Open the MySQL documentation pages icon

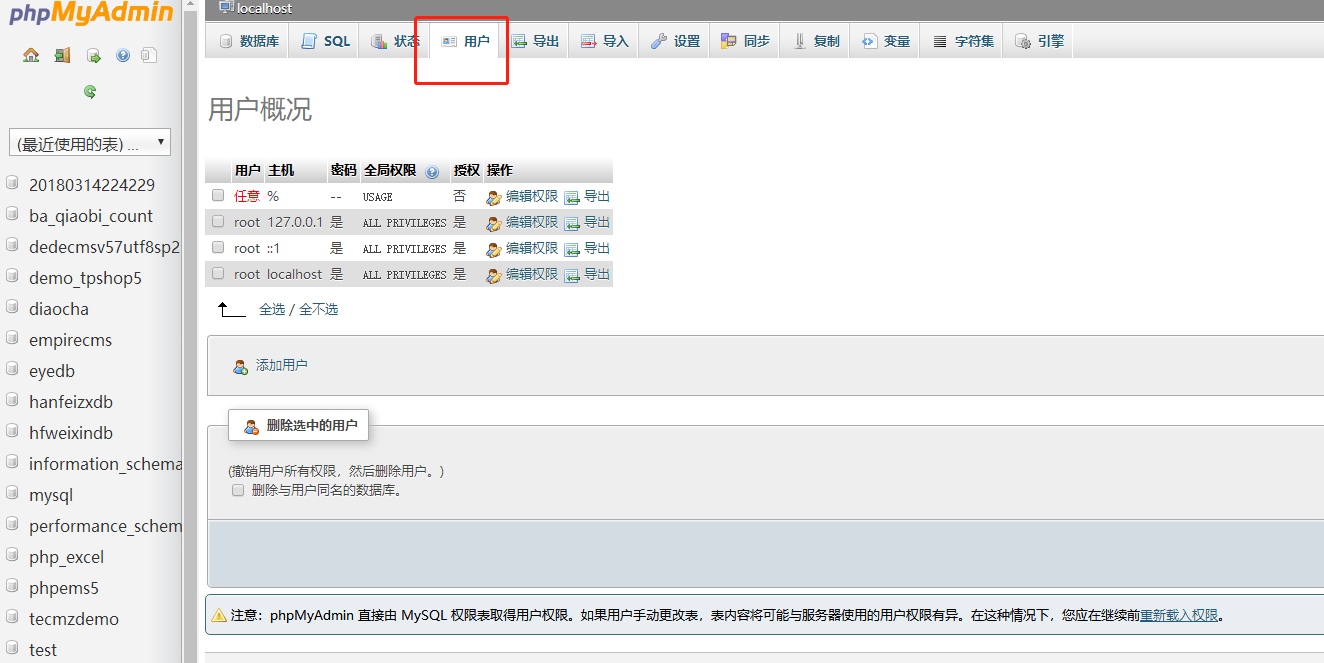149,55
